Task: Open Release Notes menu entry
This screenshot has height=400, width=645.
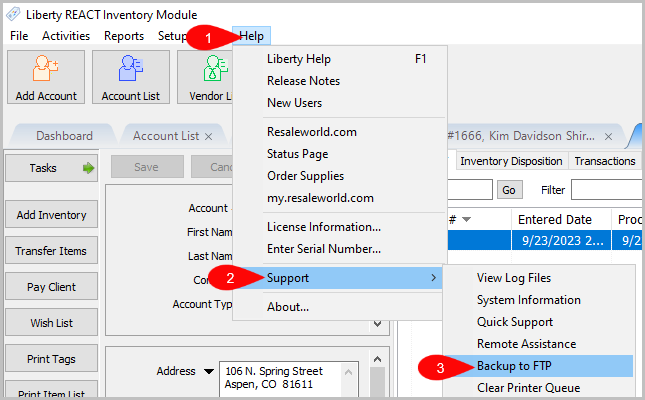Action: click(x=340, y=81)
